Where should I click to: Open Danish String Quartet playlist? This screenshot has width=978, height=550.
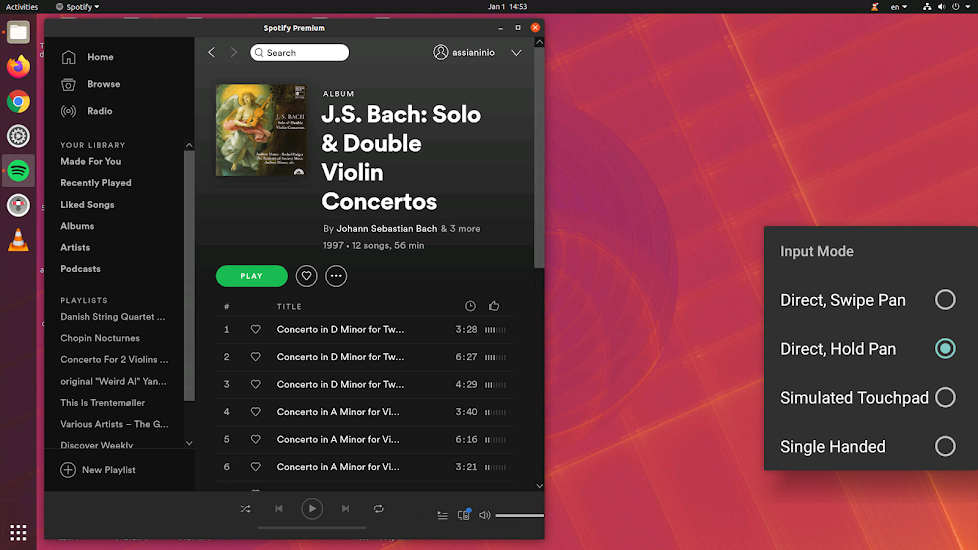[113, 317]
